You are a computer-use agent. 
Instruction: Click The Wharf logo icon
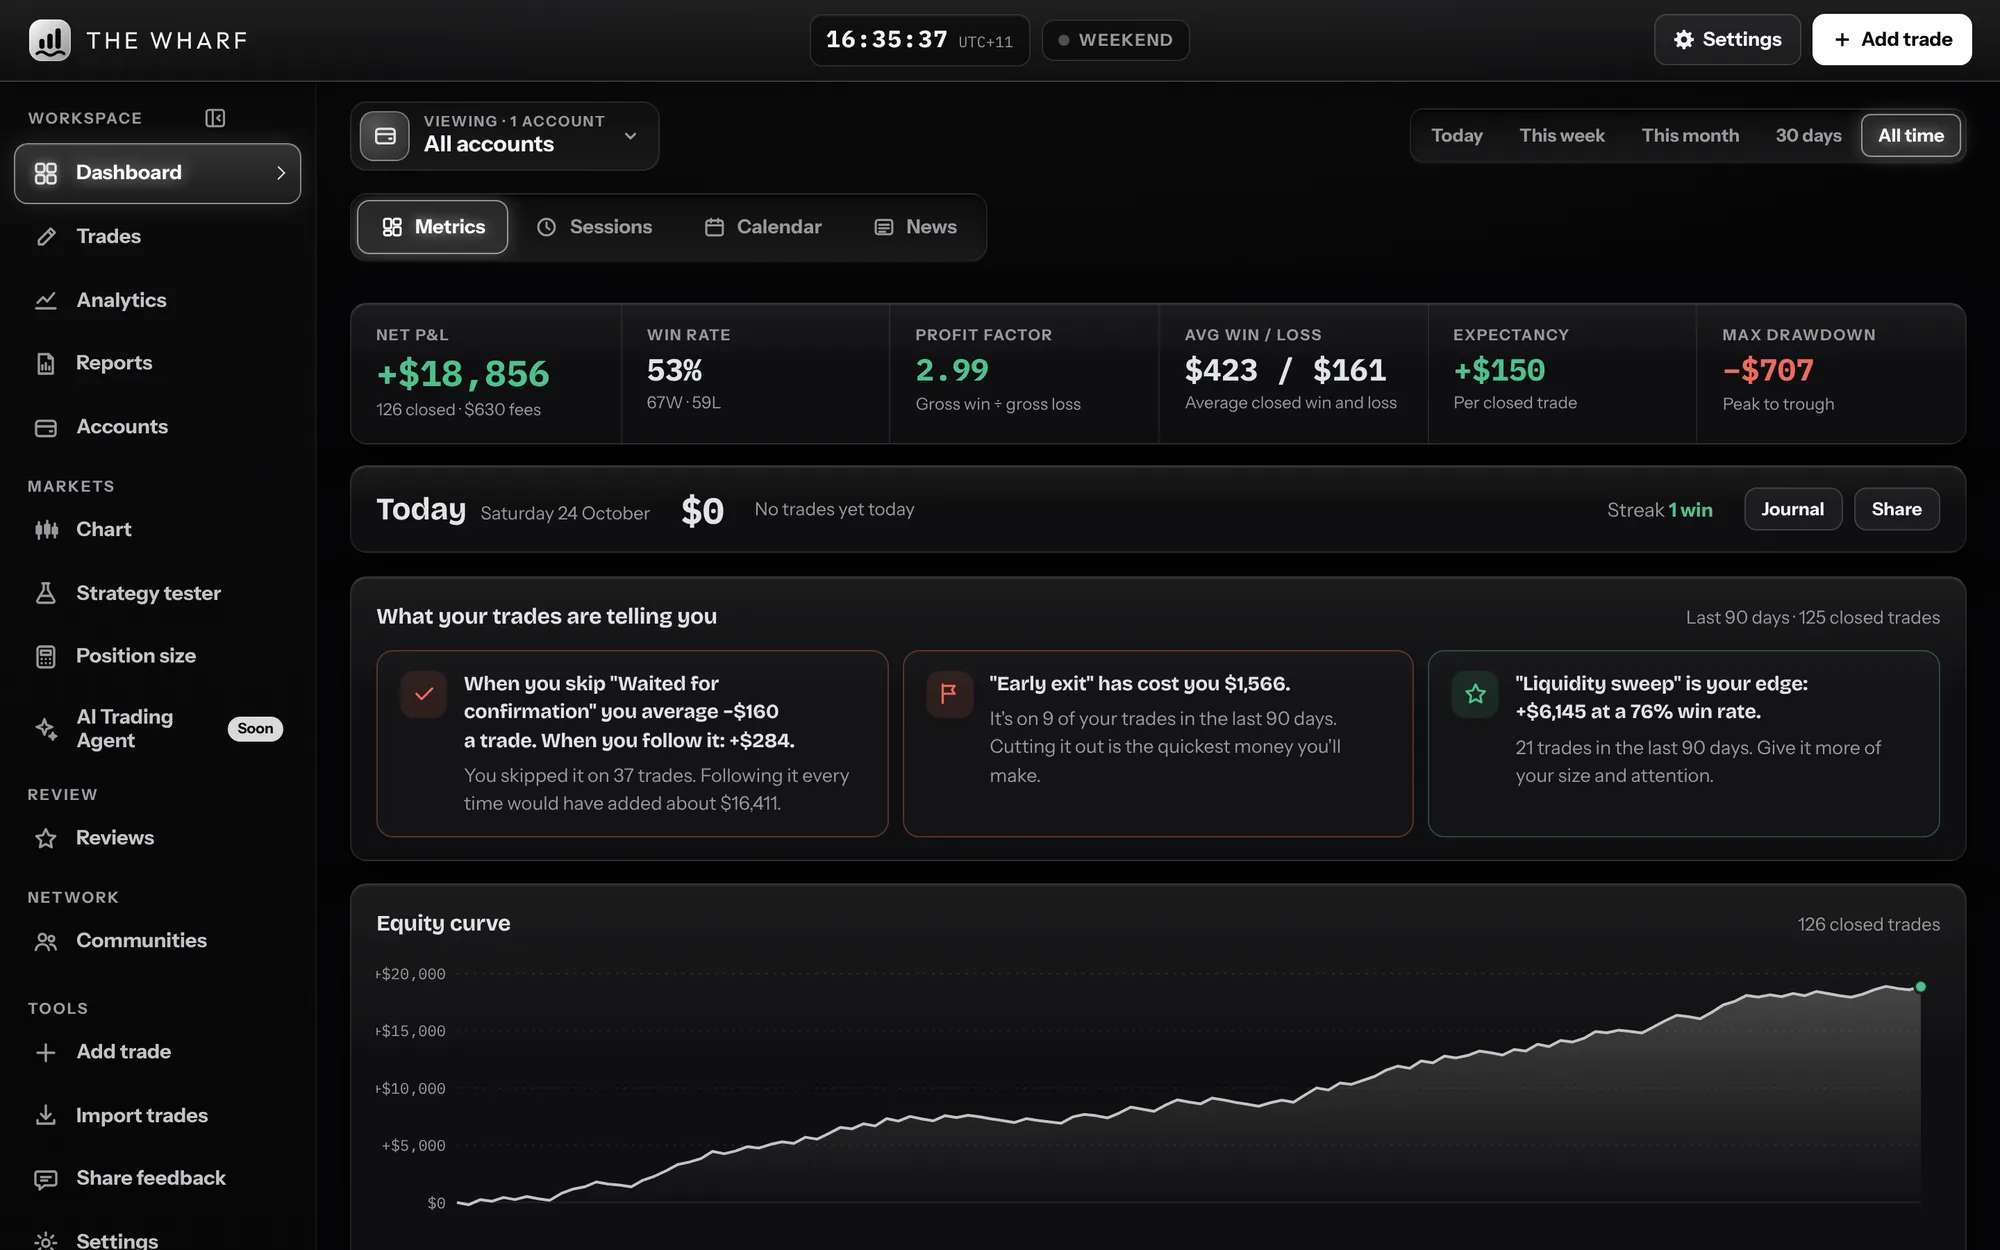pos(49,40)
